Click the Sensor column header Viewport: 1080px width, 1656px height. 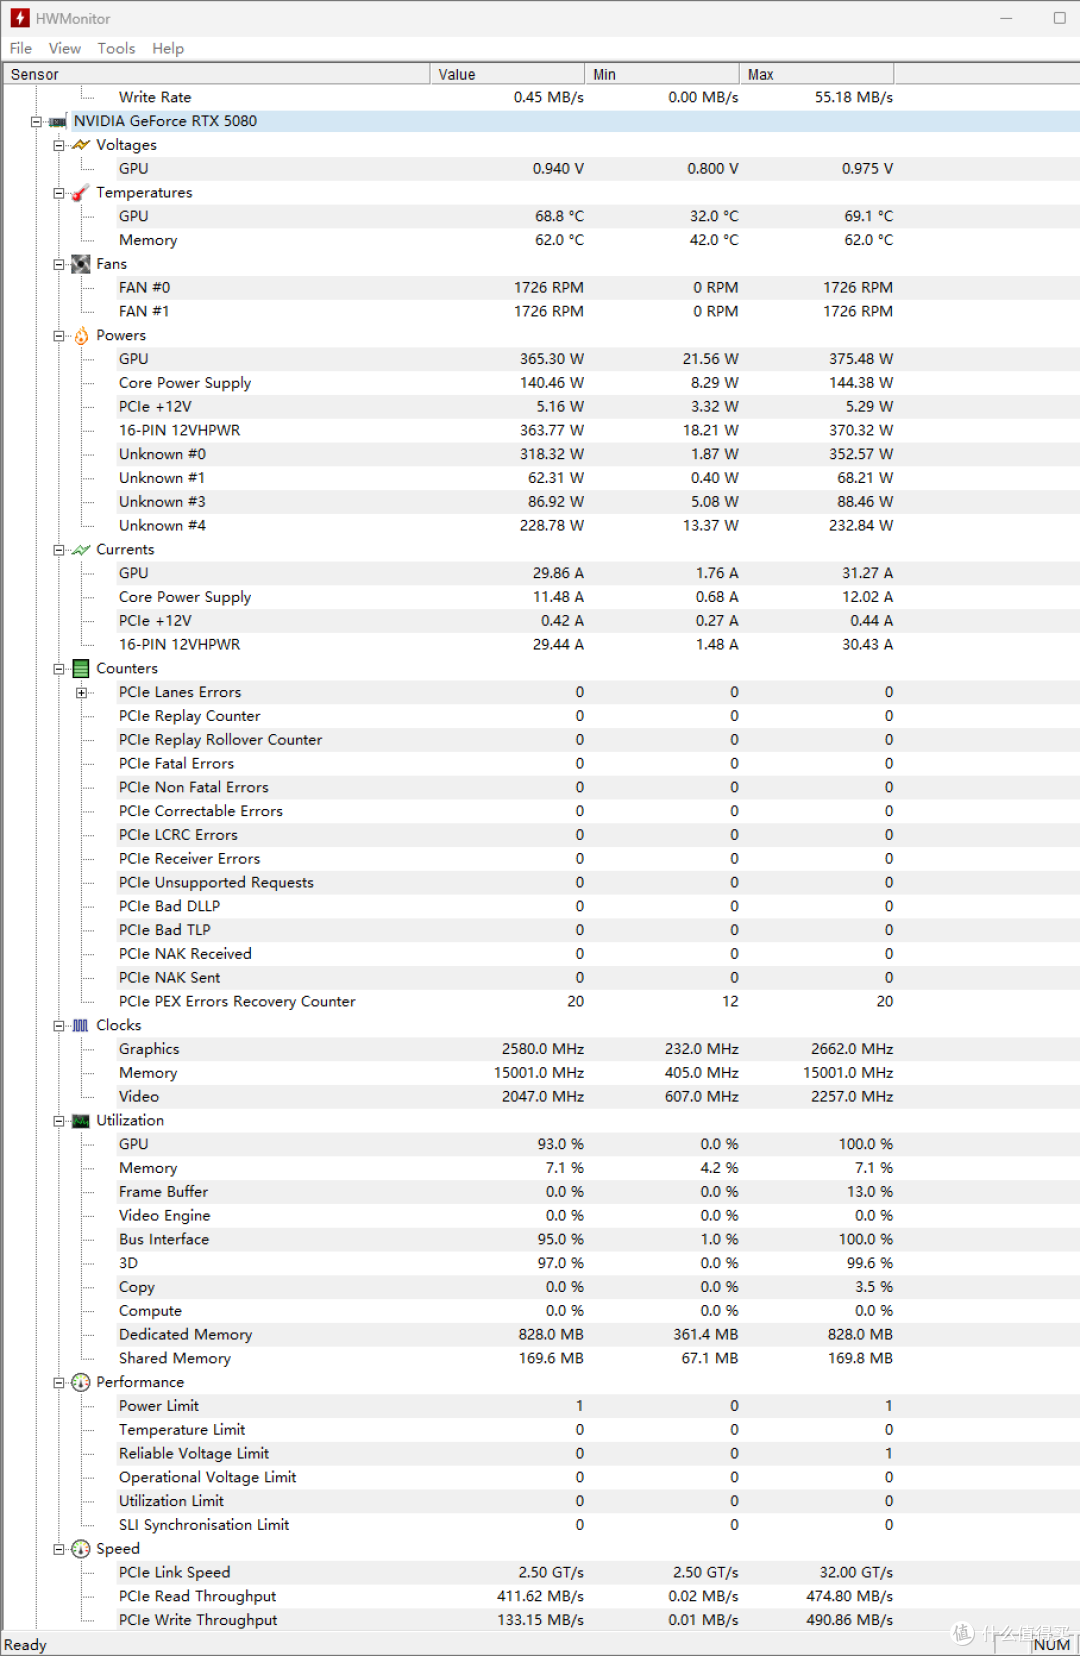coord(217,74)
